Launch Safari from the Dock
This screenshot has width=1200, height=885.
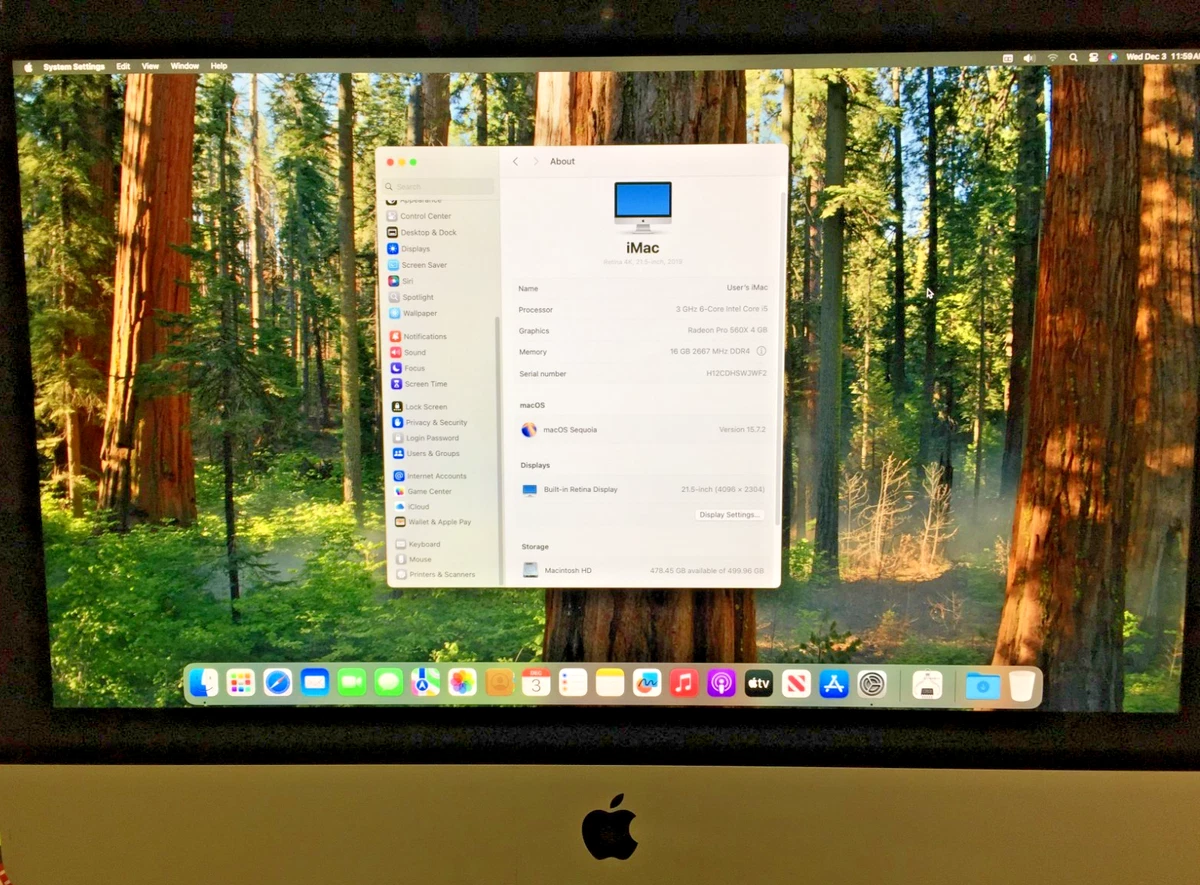277,683
